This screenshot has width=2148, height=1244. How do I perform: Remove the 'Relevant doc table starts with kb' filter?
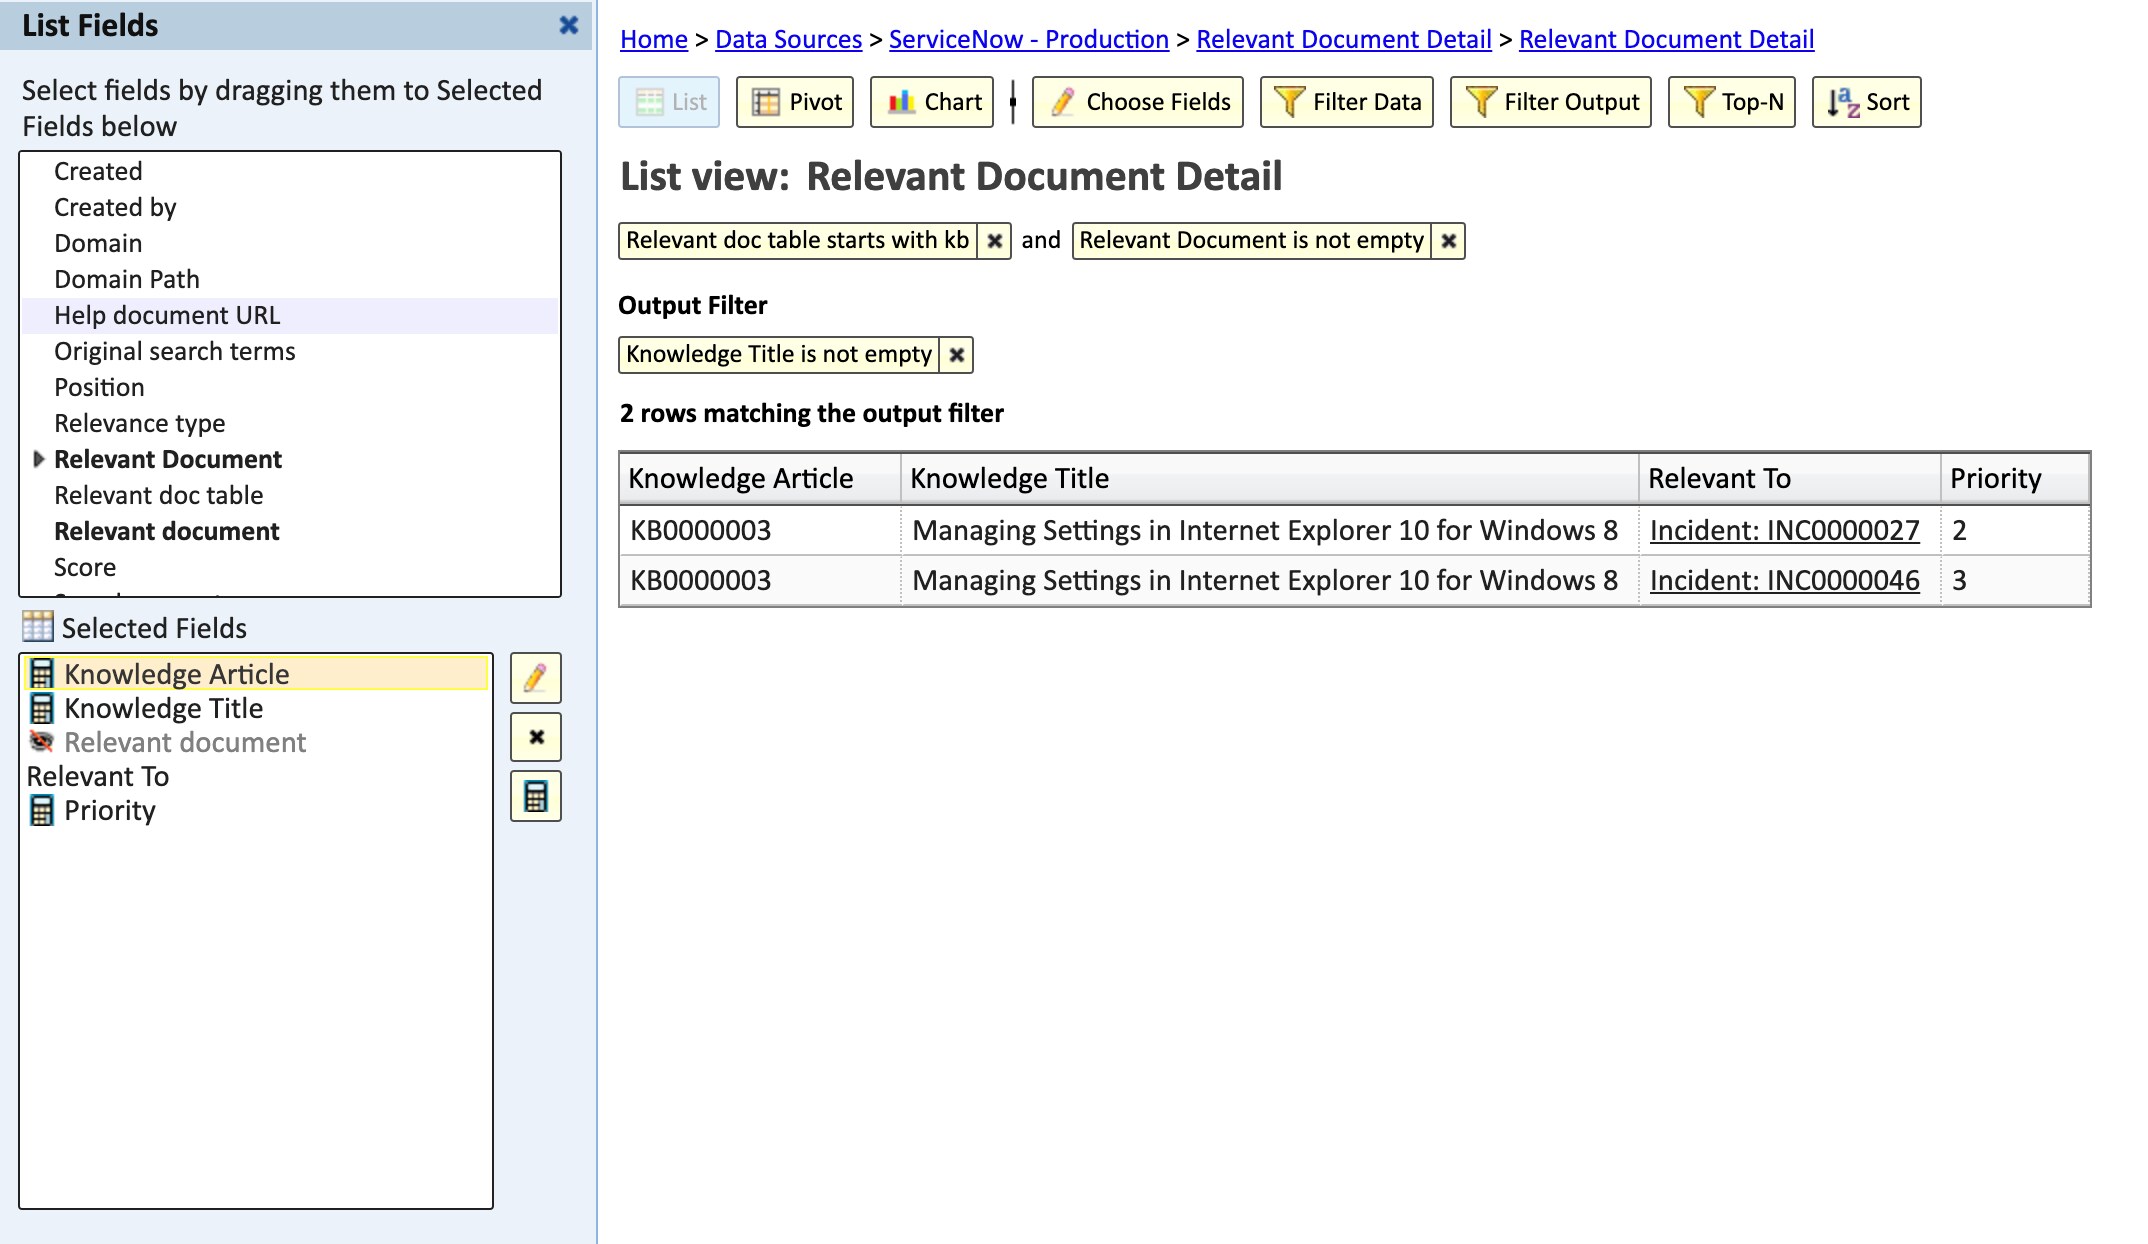pos(994,241)
